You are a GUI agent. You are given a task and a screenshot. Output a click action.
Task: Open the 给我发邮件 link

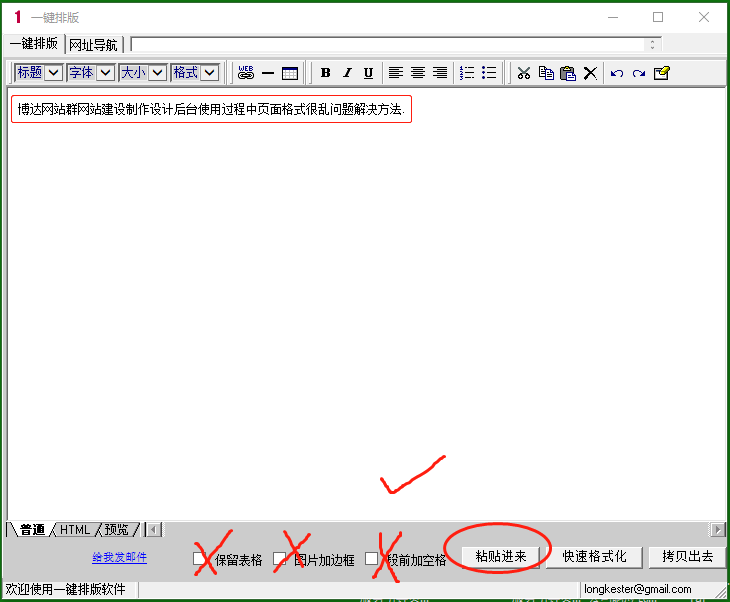tap(119, 558)
